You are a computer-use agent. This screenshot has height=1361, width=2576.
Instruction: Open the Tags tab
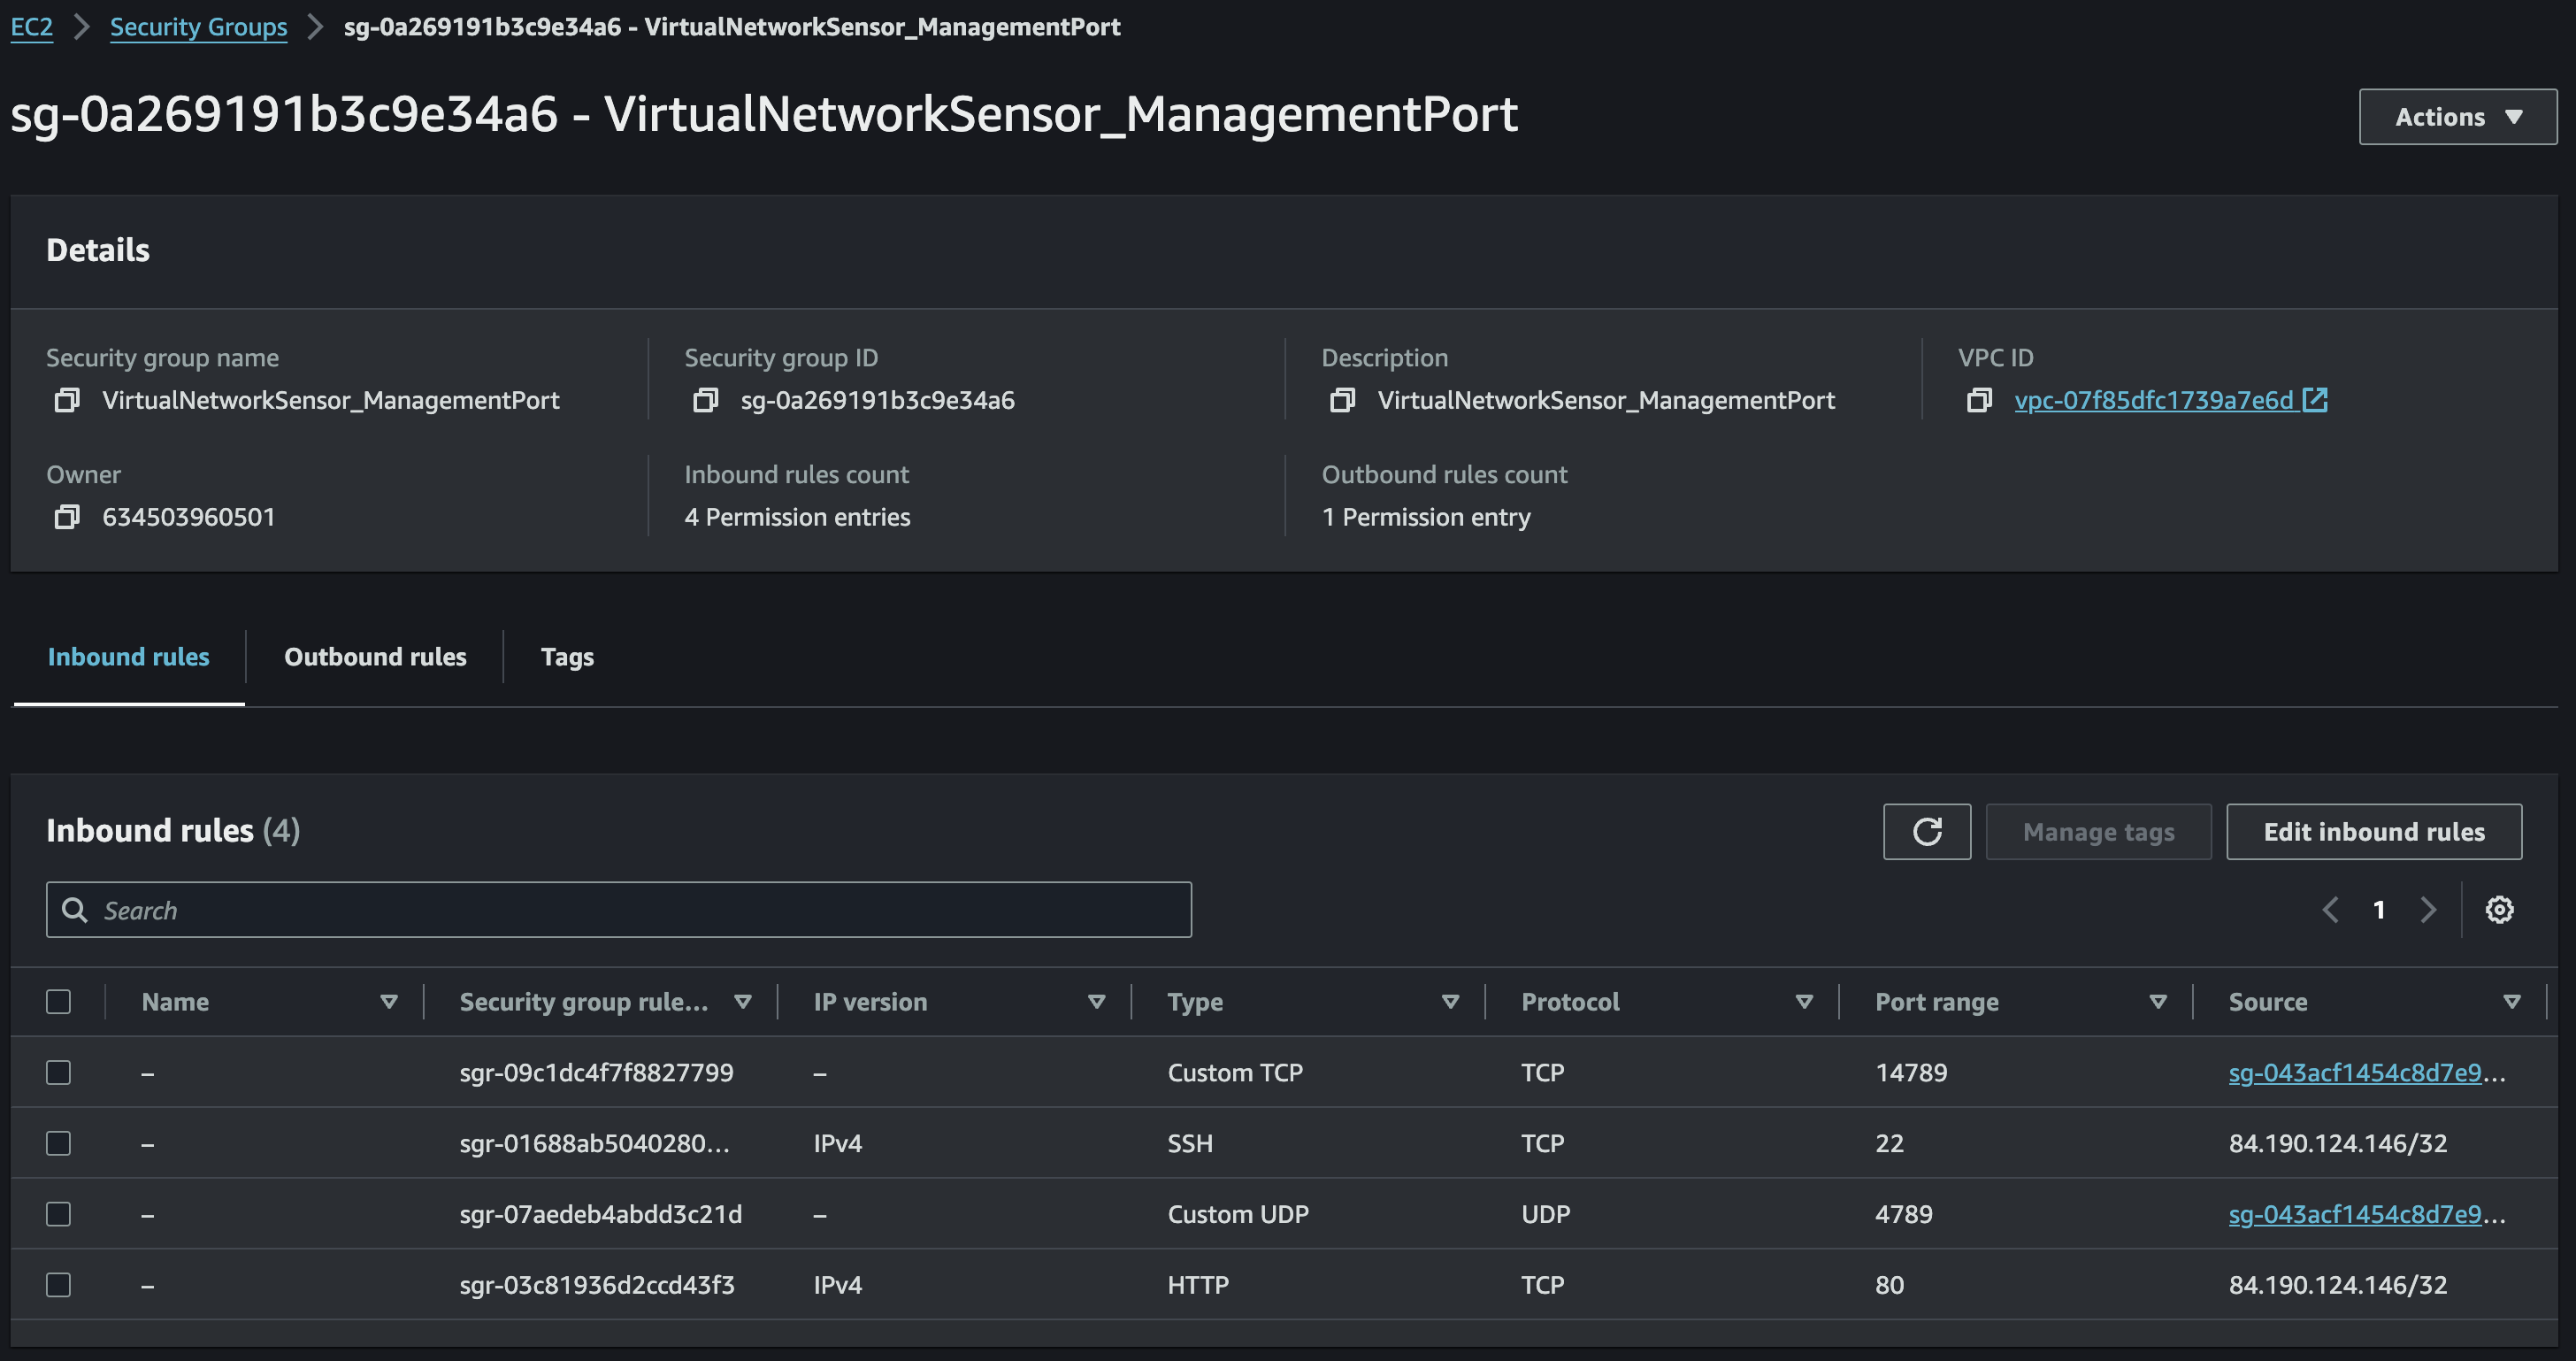coord(567,656)
